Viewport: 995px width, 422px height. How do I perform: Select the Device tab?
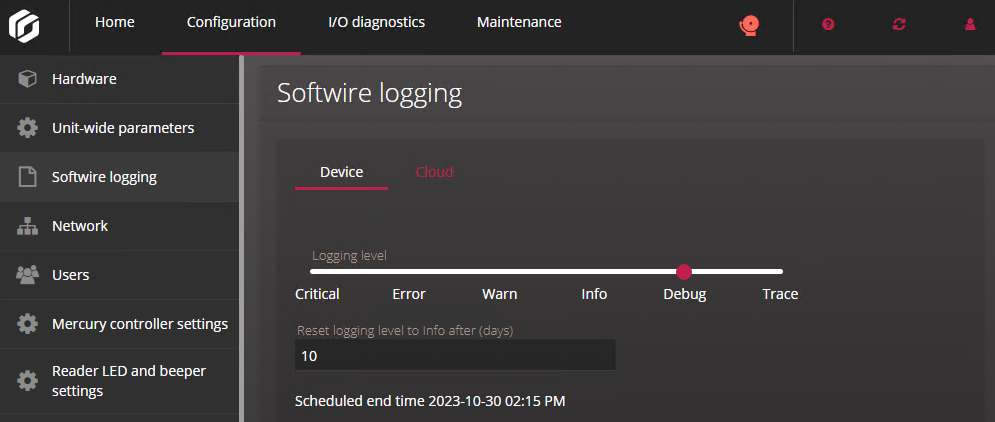[x=341, y=172]
